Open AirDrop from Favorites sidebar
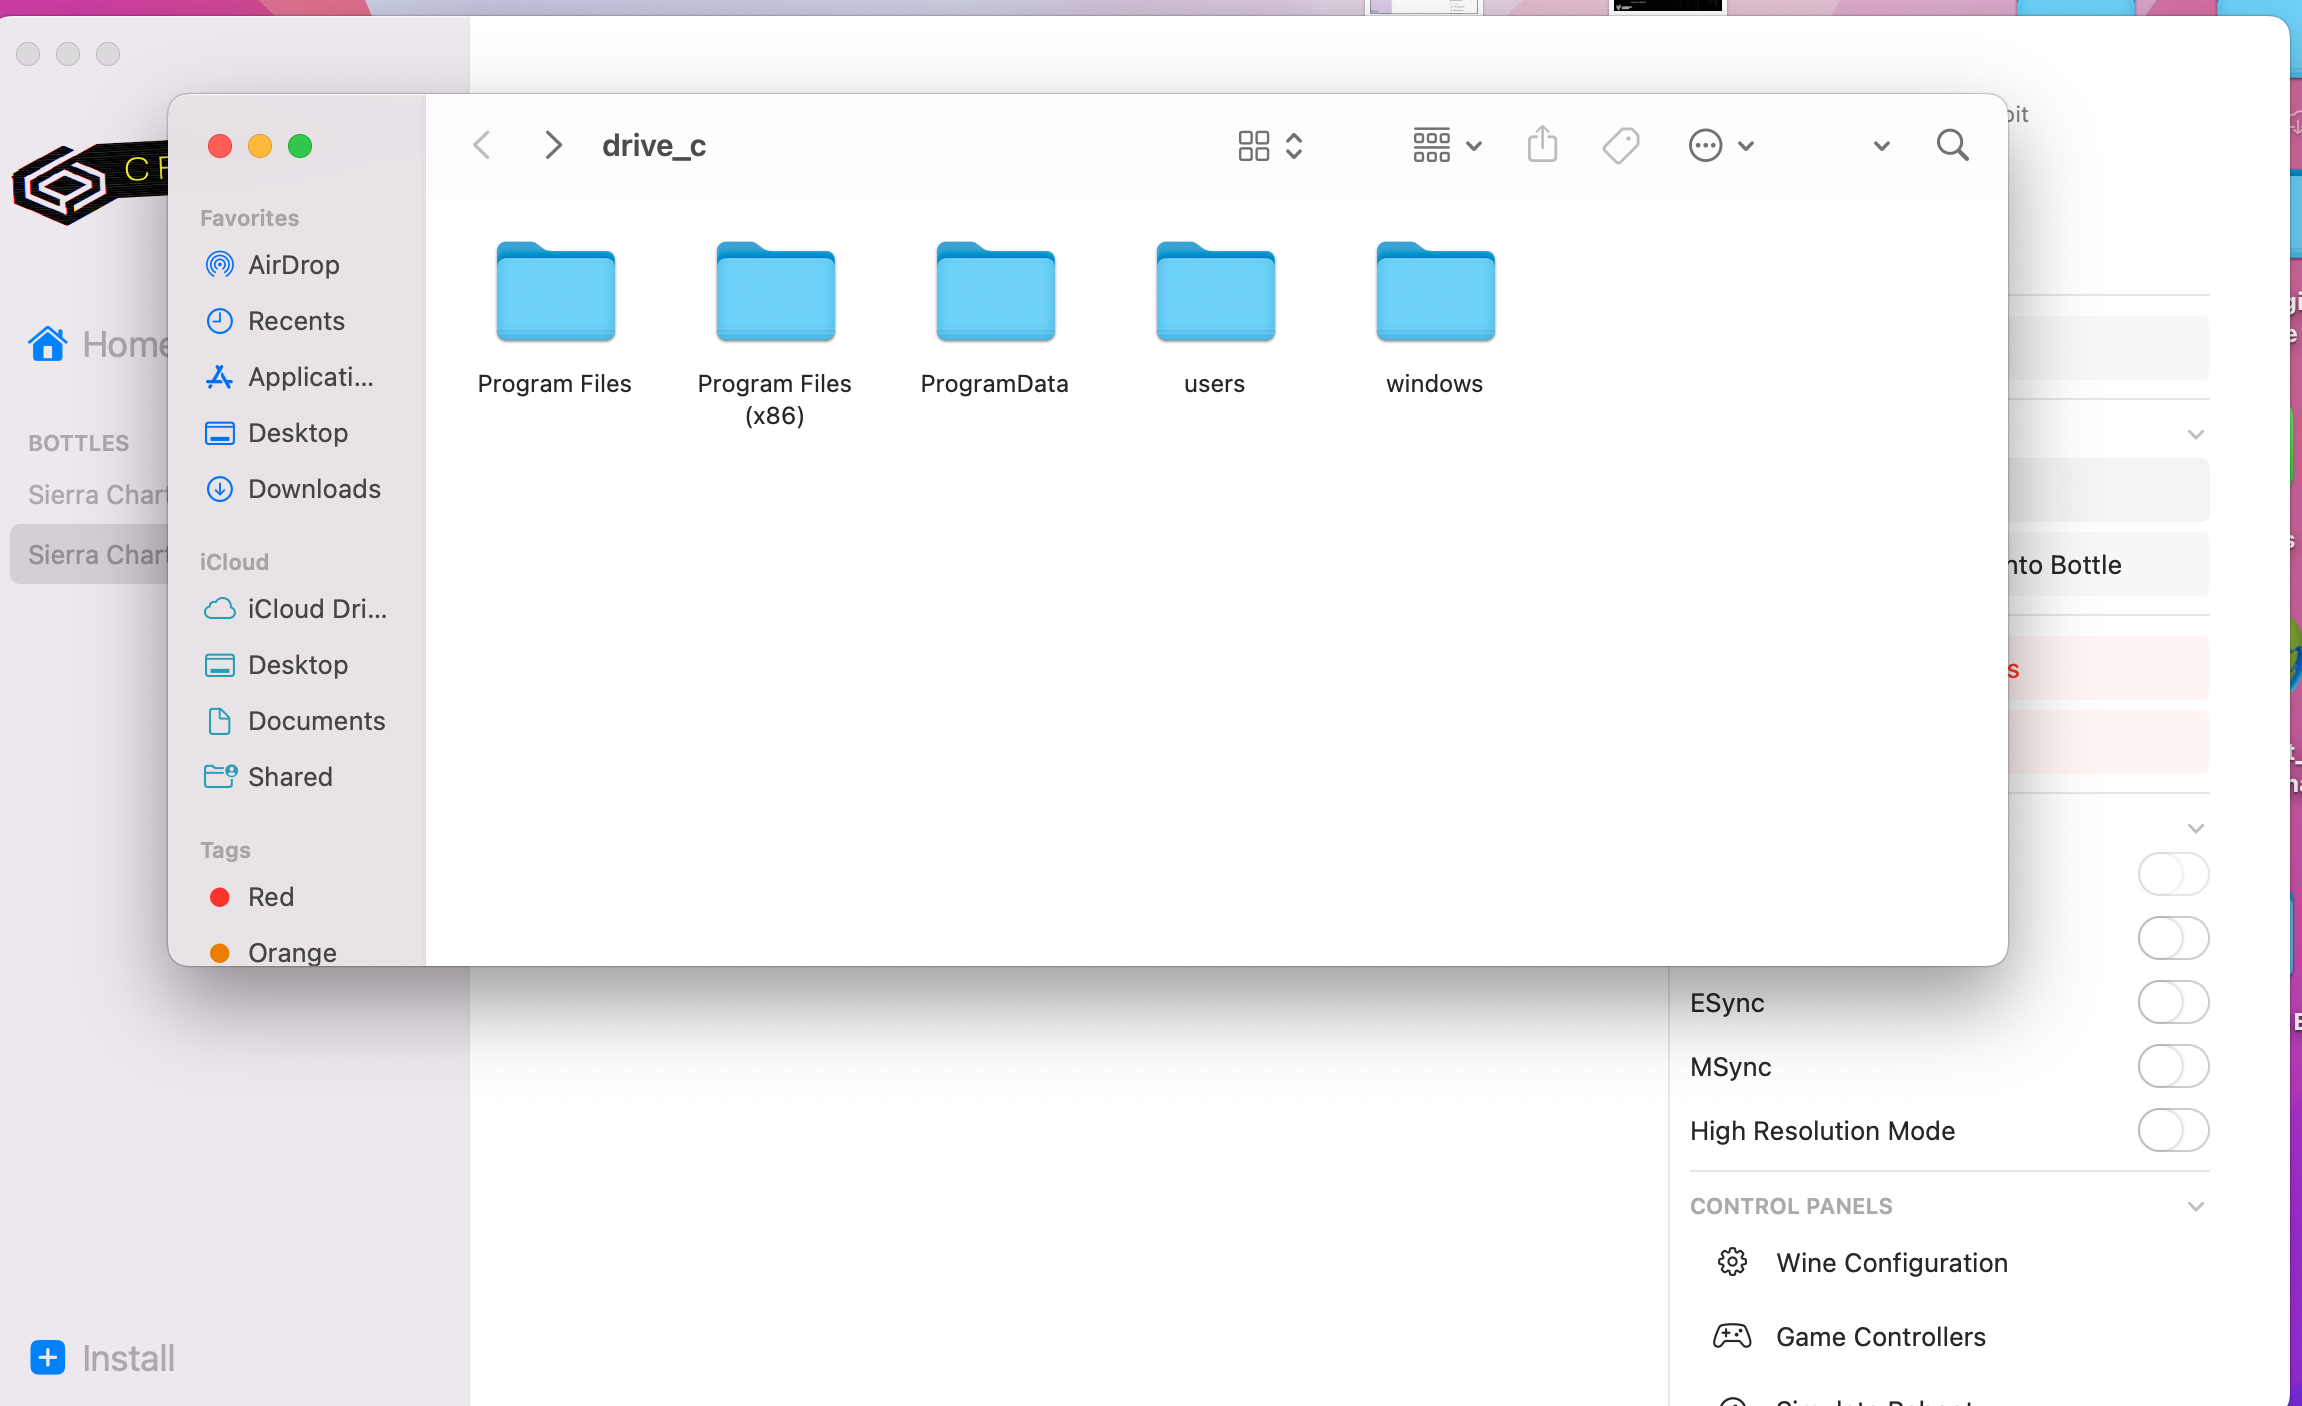The image size is (2302, 1406). coord(293,265)
